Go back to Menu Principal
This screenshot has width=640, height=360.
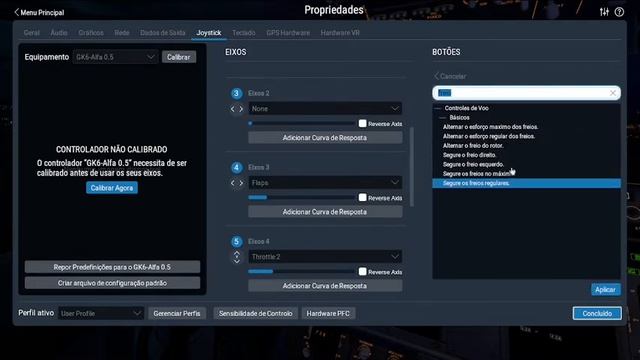pos(39,12)
